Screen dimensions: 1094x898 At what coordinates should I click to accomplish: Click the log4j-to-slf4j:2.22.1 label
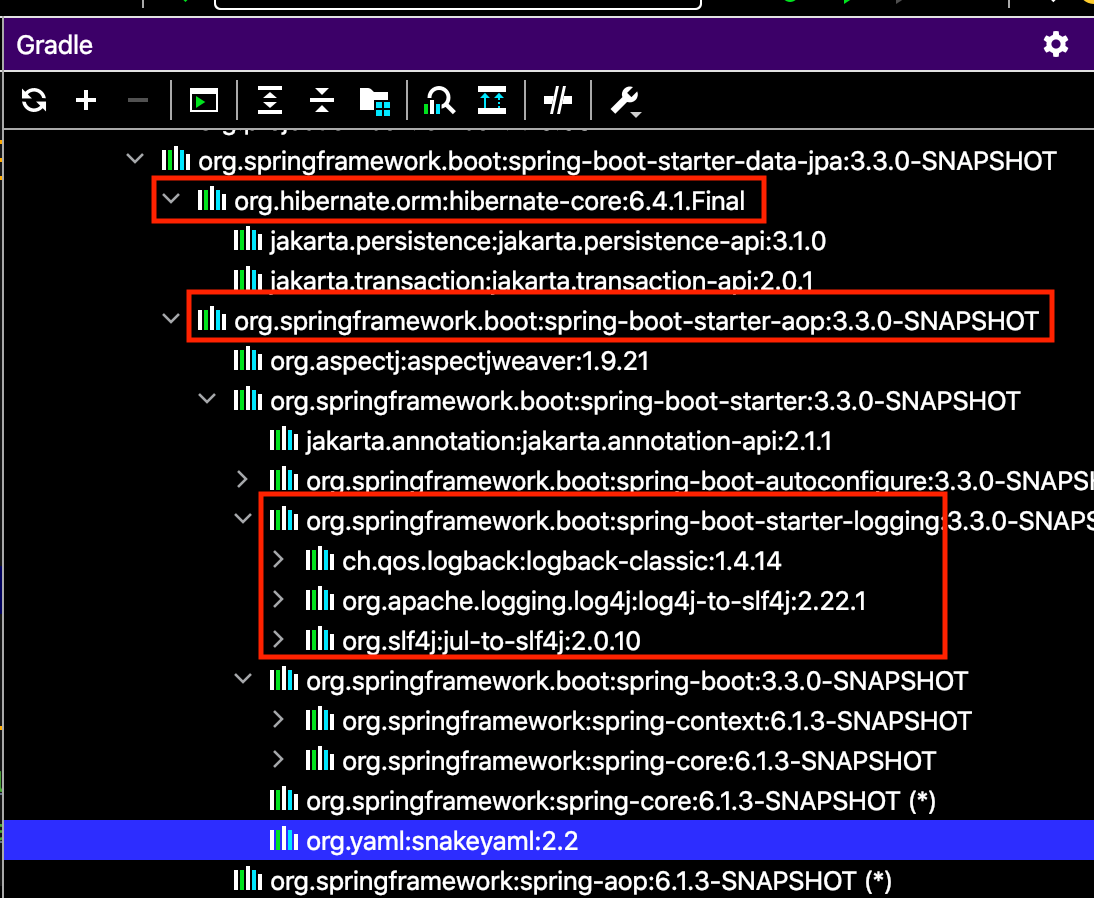click(x=604, y=601)
